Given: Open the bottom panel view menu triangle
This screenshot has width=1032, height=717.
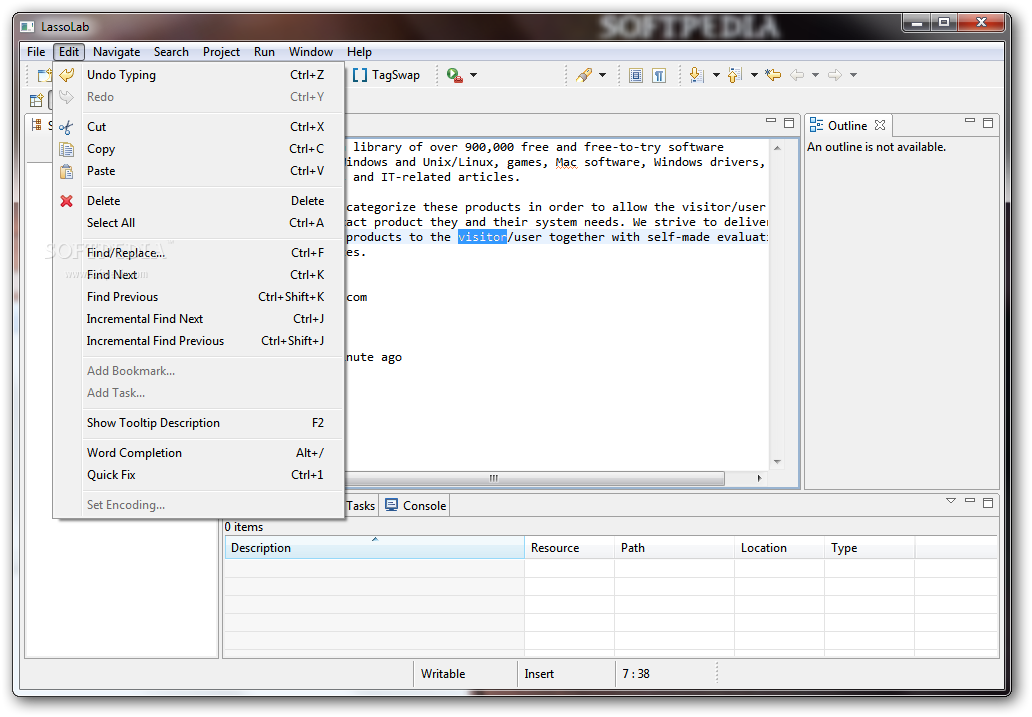Looking at the screenshot, I should [950, 501].
